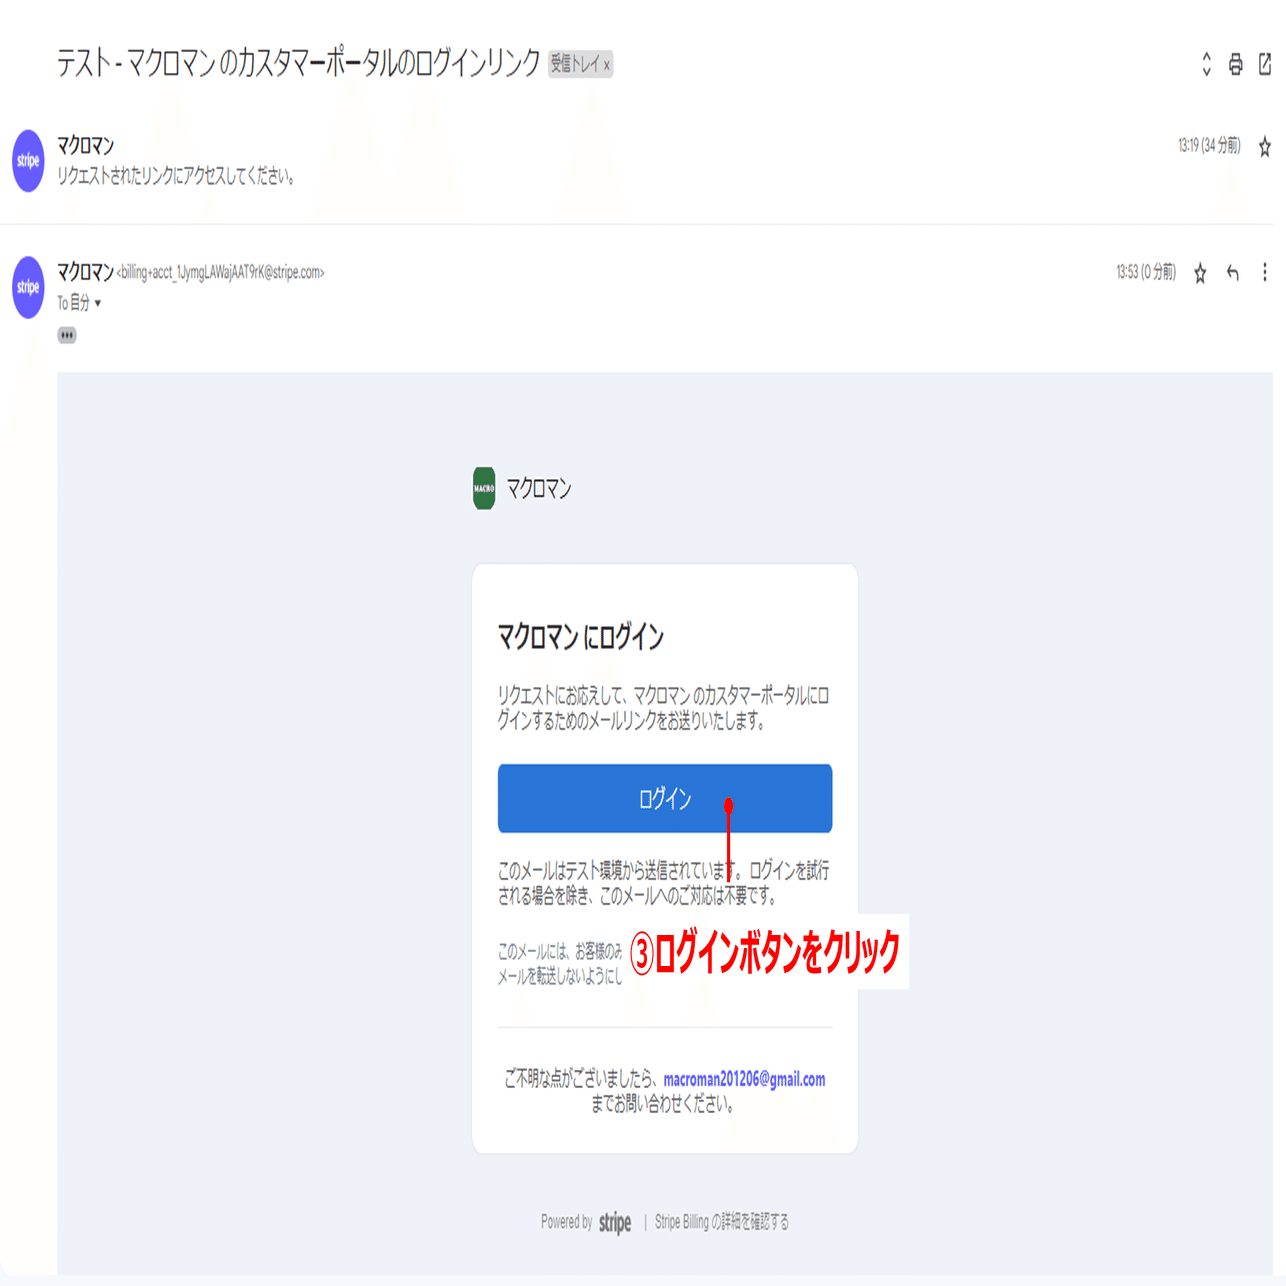Click the expand/collapse all messages arrows
This screenshot has height=1286, width=1286.
point(1206,64)
